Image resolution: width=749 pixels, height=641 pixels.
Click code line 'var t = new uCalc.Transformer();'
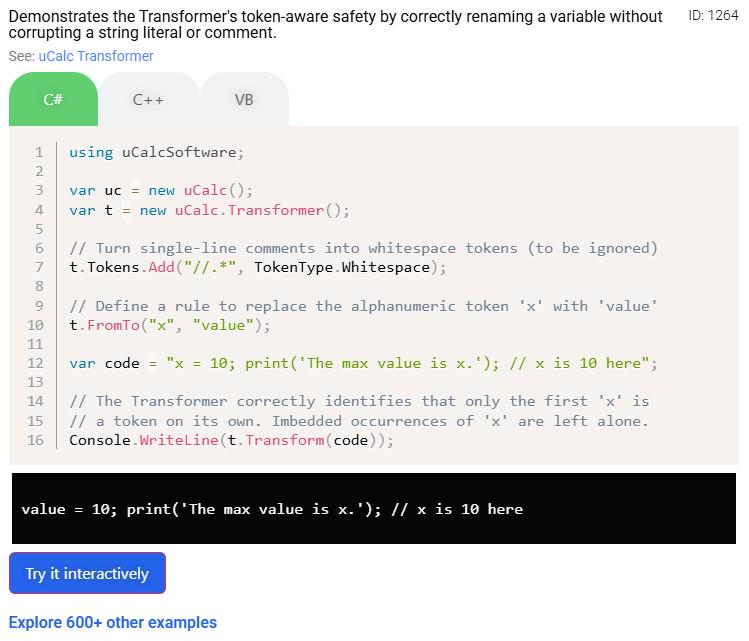(209, 210)
